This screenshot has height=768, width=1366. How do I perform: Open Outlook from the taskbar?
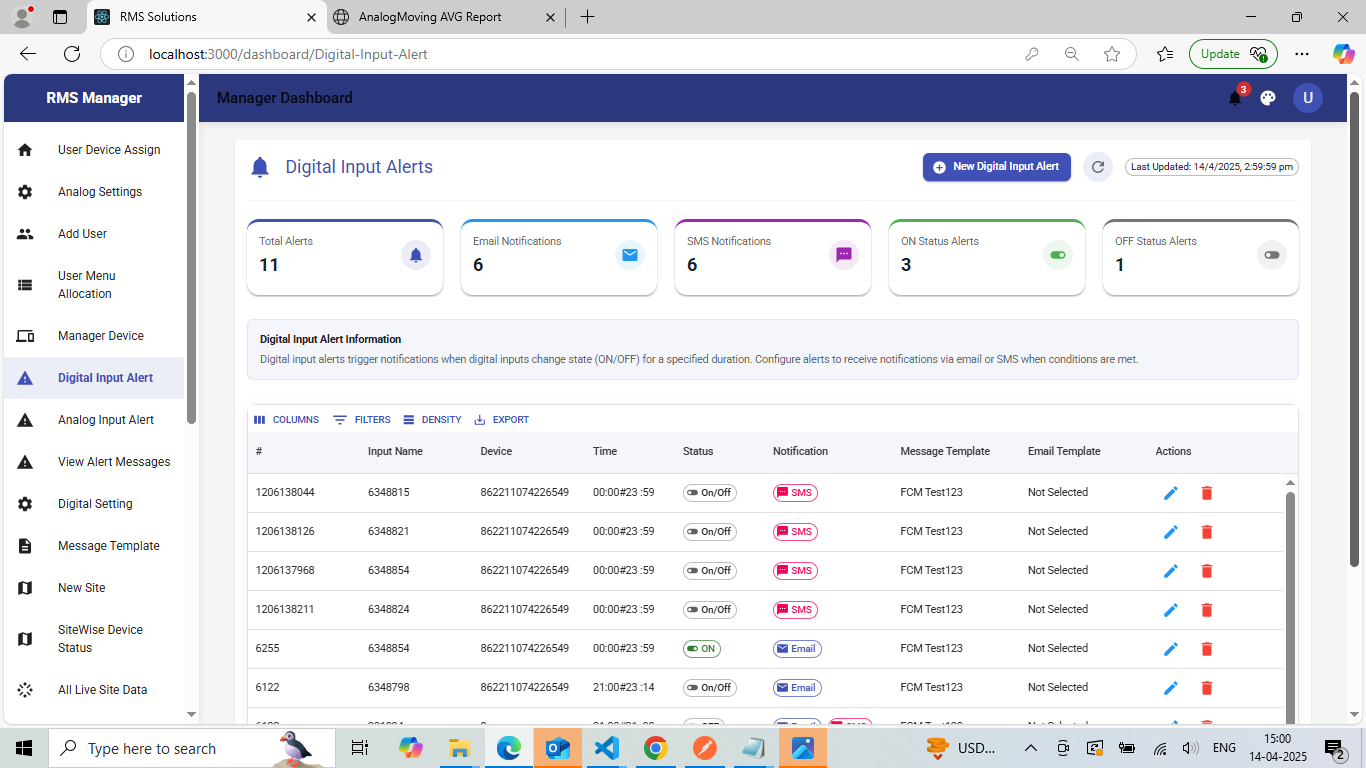[557, 748]
